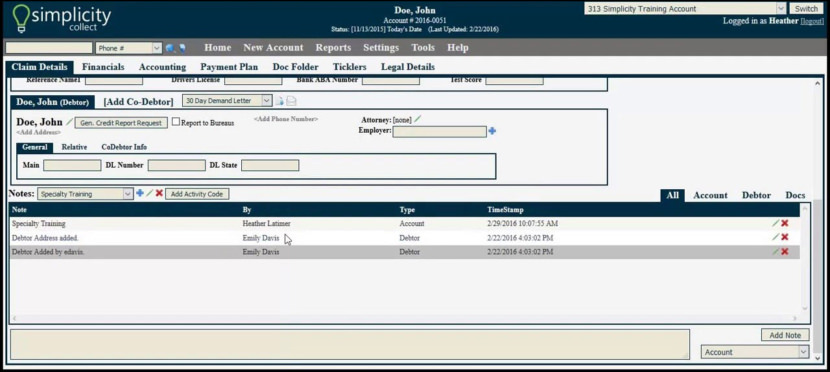Expand the 30 Day Demand Letter dropdown
Image resolution: width=830 pixels, height=372 pixels.
click(x=227, y=101)
